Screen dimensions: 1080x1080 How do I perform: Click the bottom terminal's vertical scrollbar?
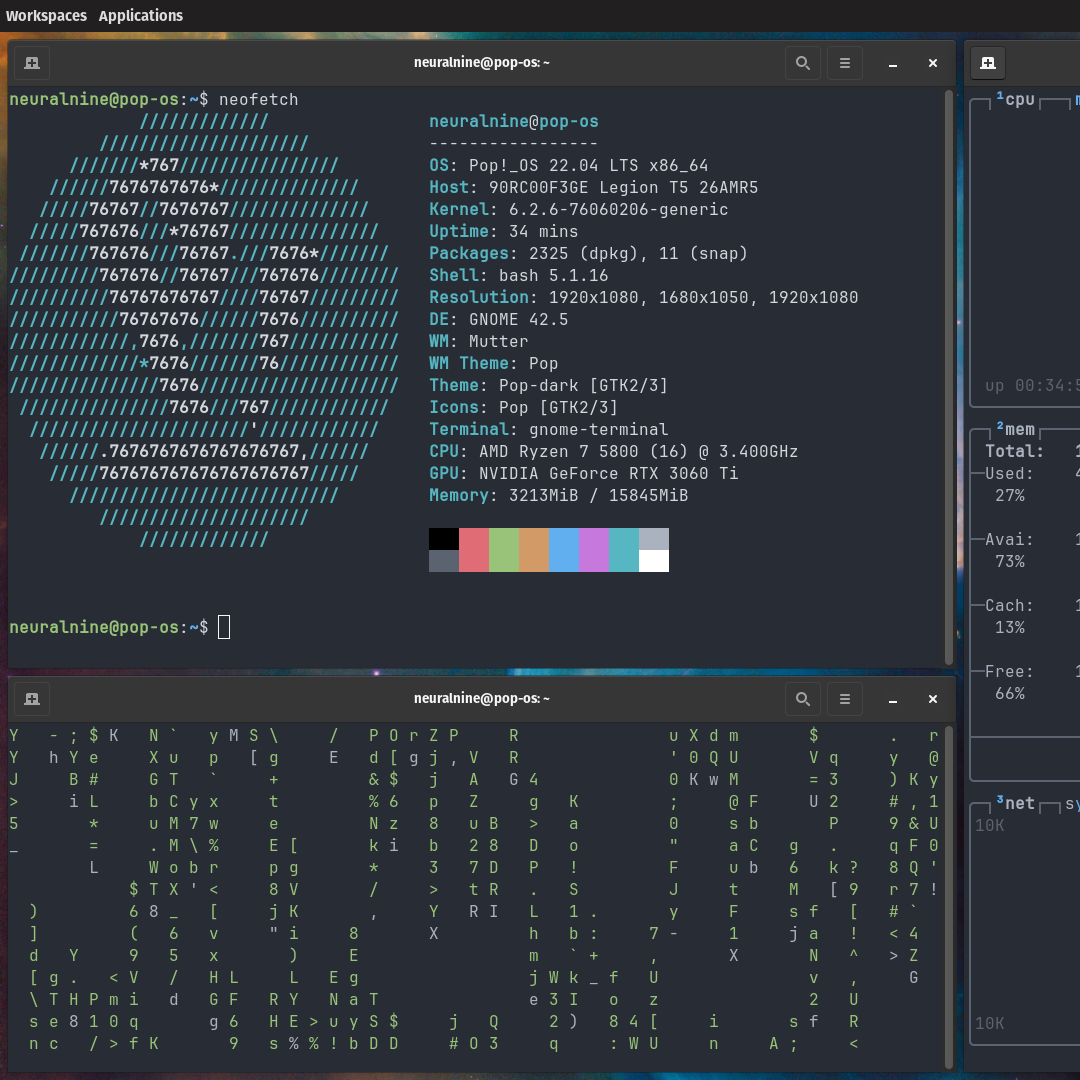coord(949,895)
